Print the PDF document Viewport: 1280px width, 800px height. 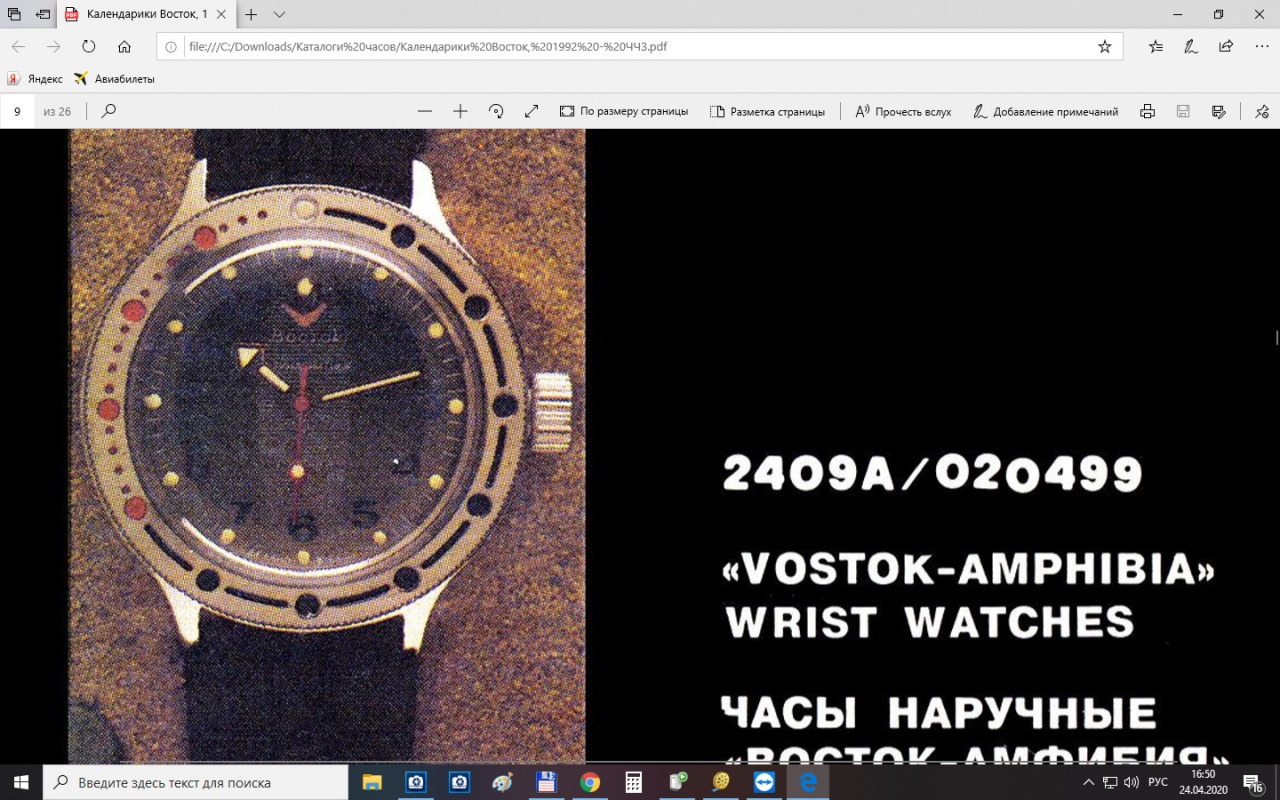pyautogui.click(x=1148, y=111)
